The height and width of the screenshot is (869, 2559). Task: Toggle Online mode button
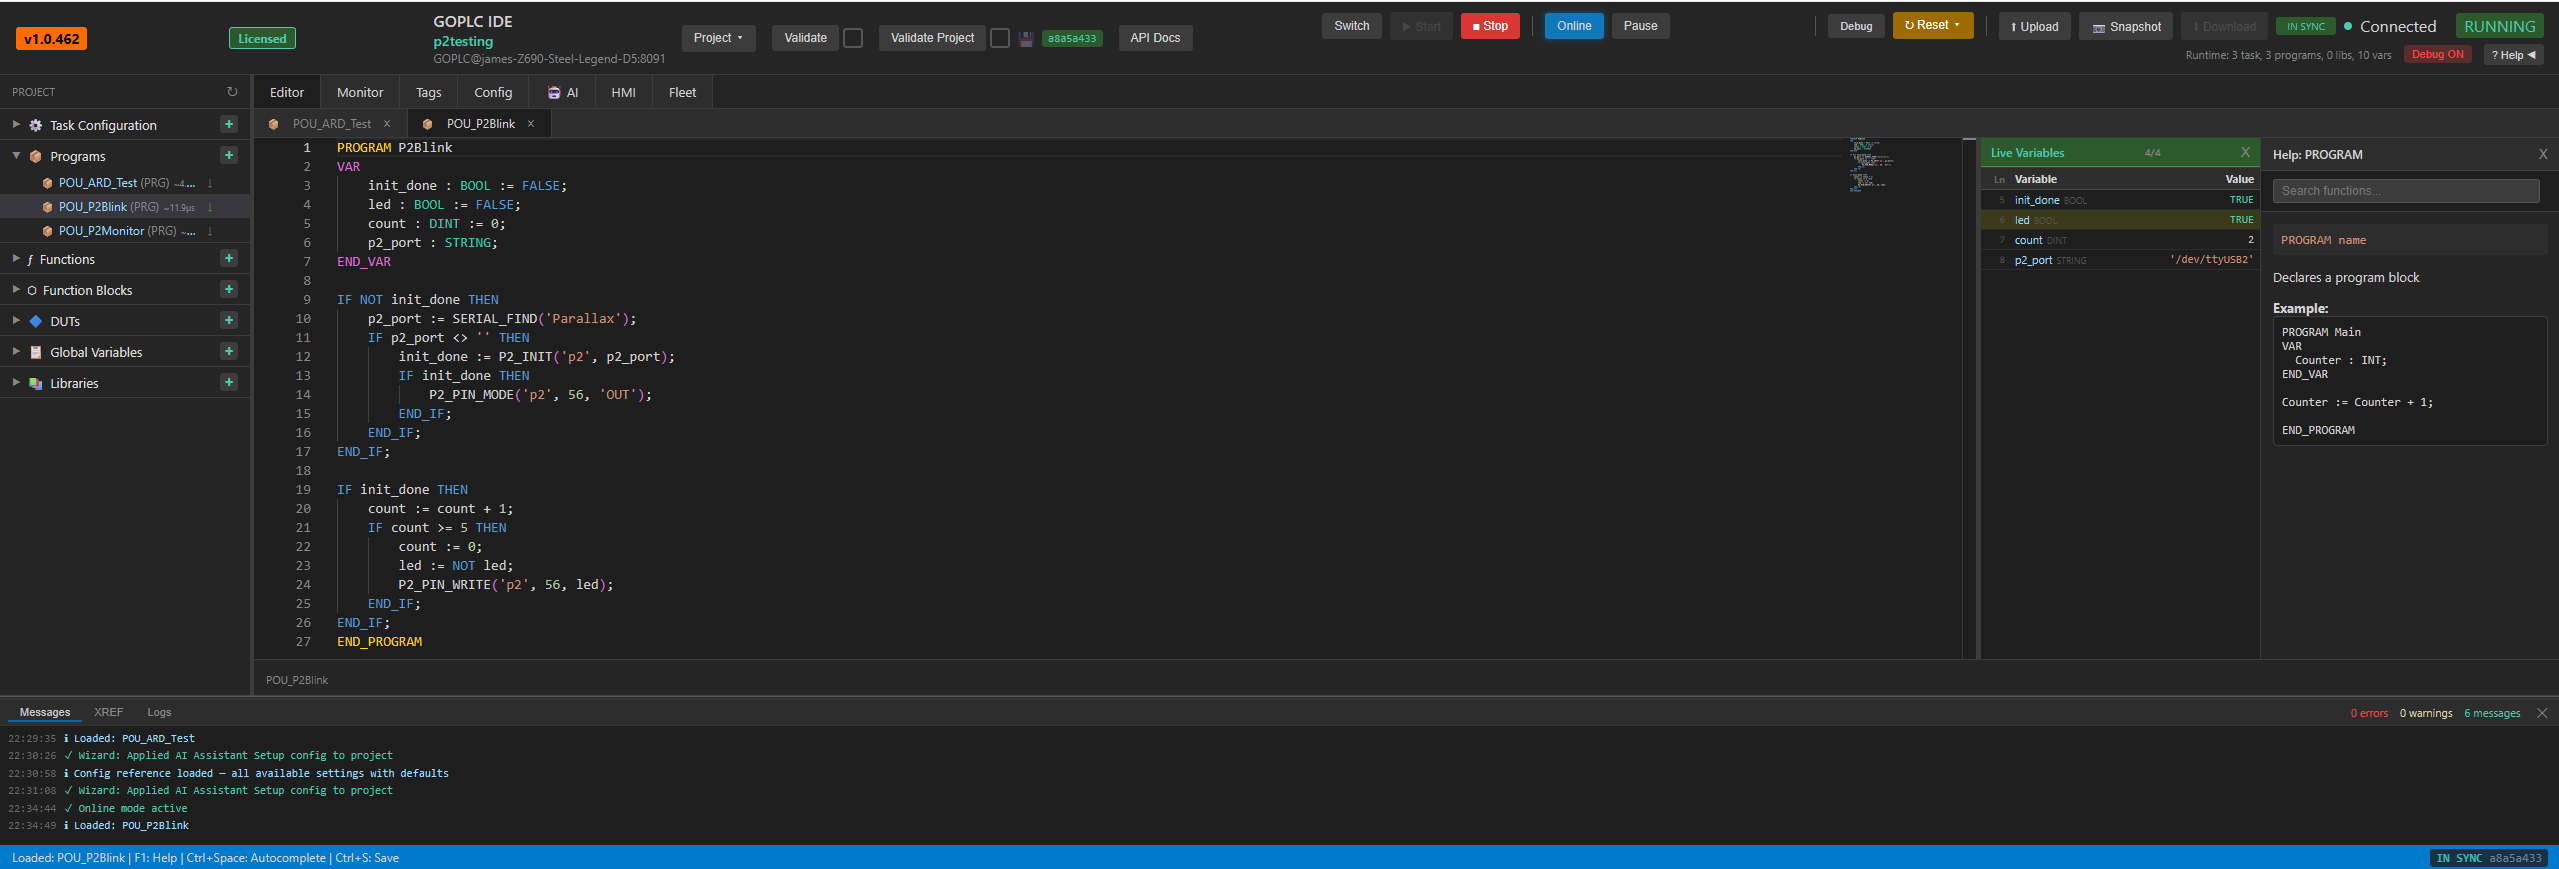1574,26
